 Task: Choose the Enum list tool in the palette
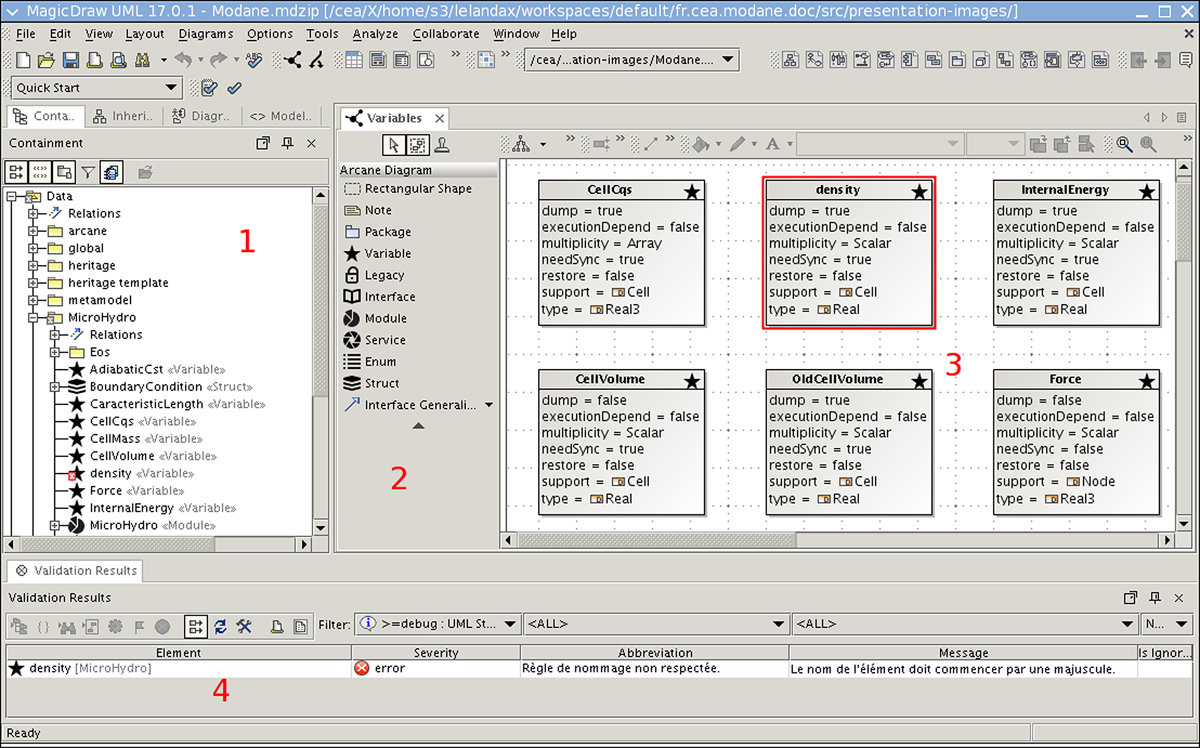(370, 361)
